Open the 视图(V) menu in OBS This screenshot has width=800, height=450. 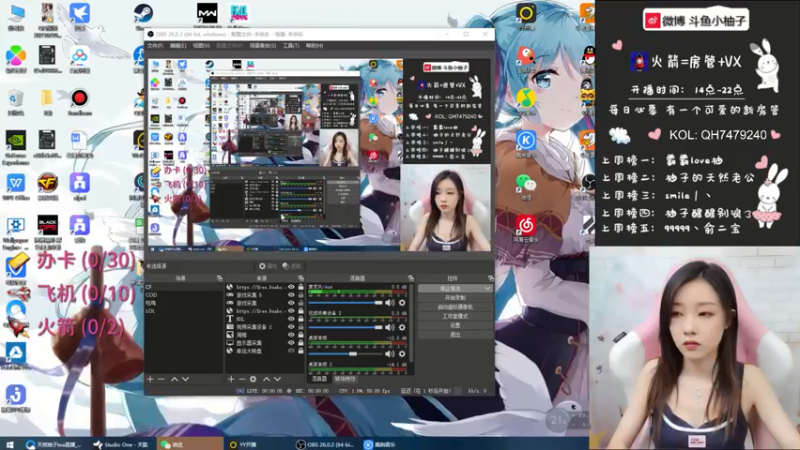[201, 46]
